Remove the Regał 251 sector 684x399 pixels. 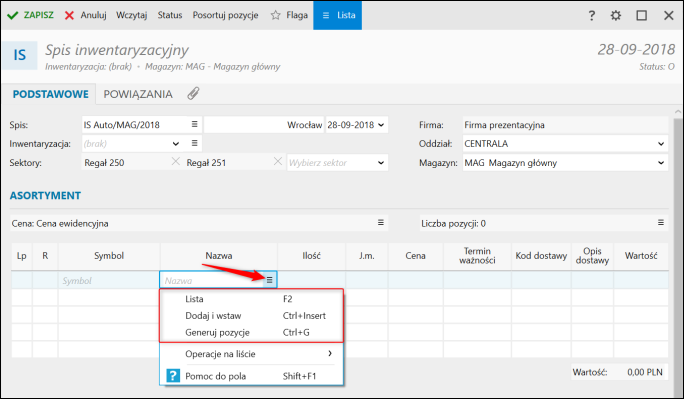pos(278,162)
